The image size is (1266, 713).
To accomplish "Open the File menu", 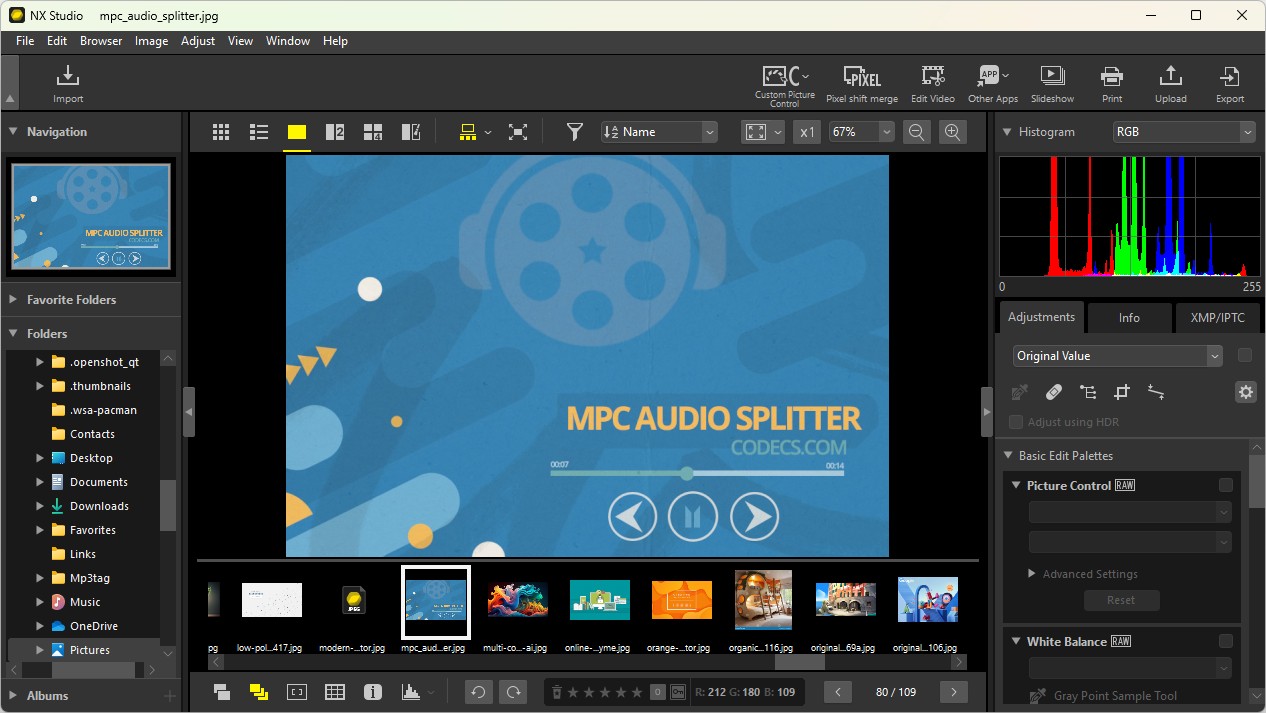I will [25, 41].
